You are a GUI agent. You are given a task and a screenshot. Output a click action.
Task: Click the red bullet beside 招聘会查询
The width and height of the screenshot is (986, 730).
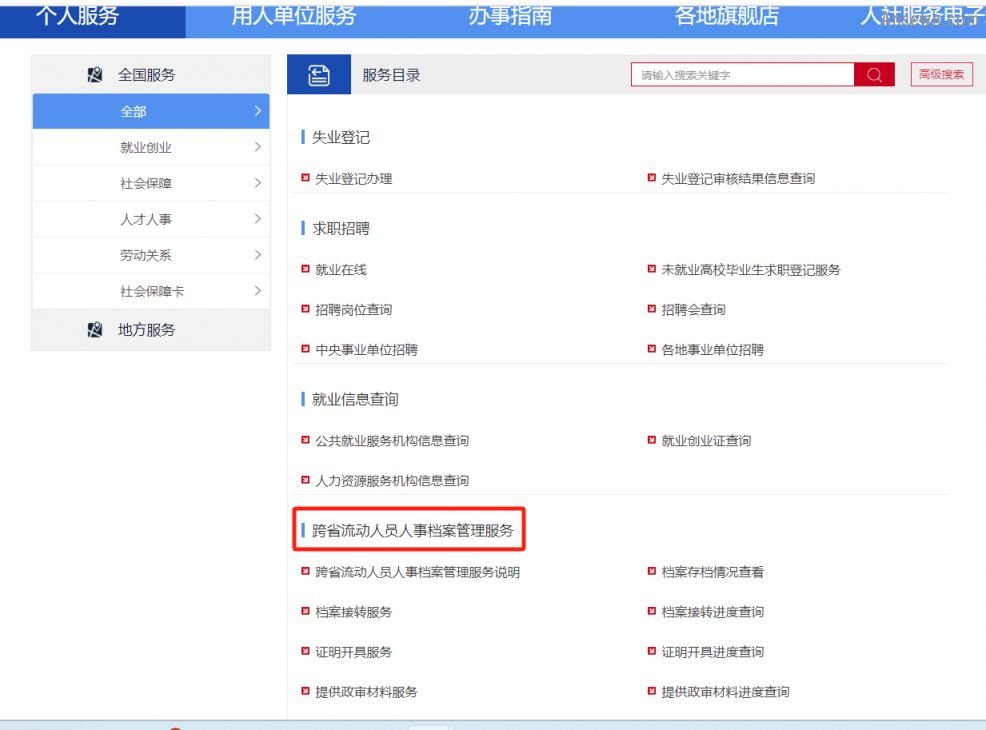tap(652, 309)
